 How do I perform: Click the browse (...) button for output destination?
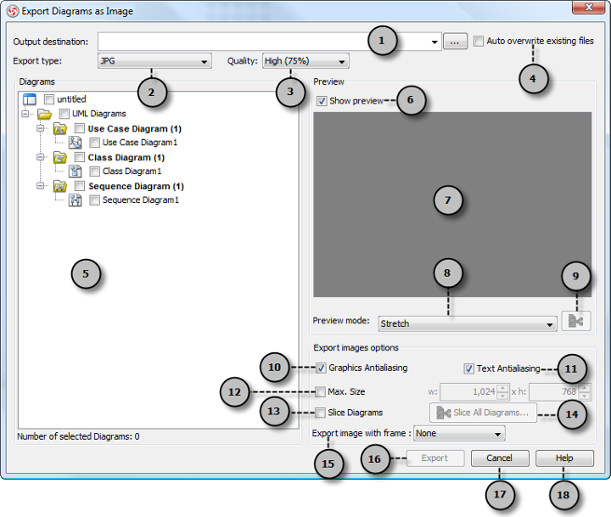pyautogui.click(x=455, y=42)
